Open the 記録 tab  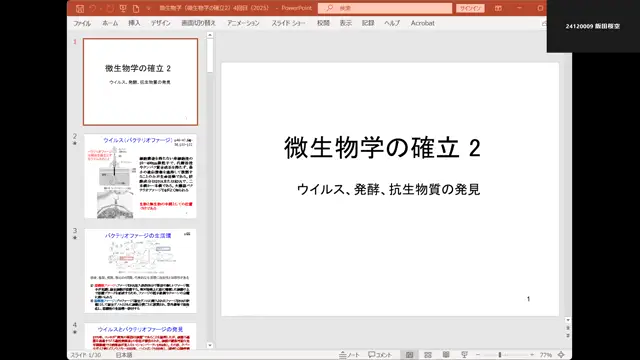point(368,23)
